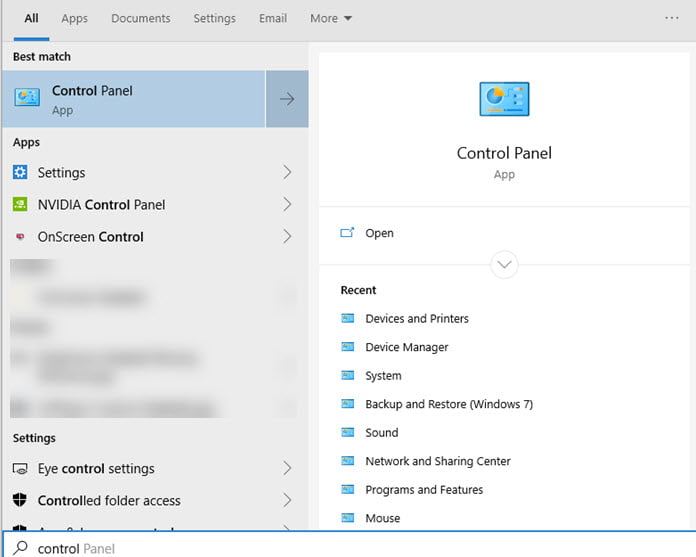Open Controlled folder access result
The image size is (696, 557).
coord(153,500)
